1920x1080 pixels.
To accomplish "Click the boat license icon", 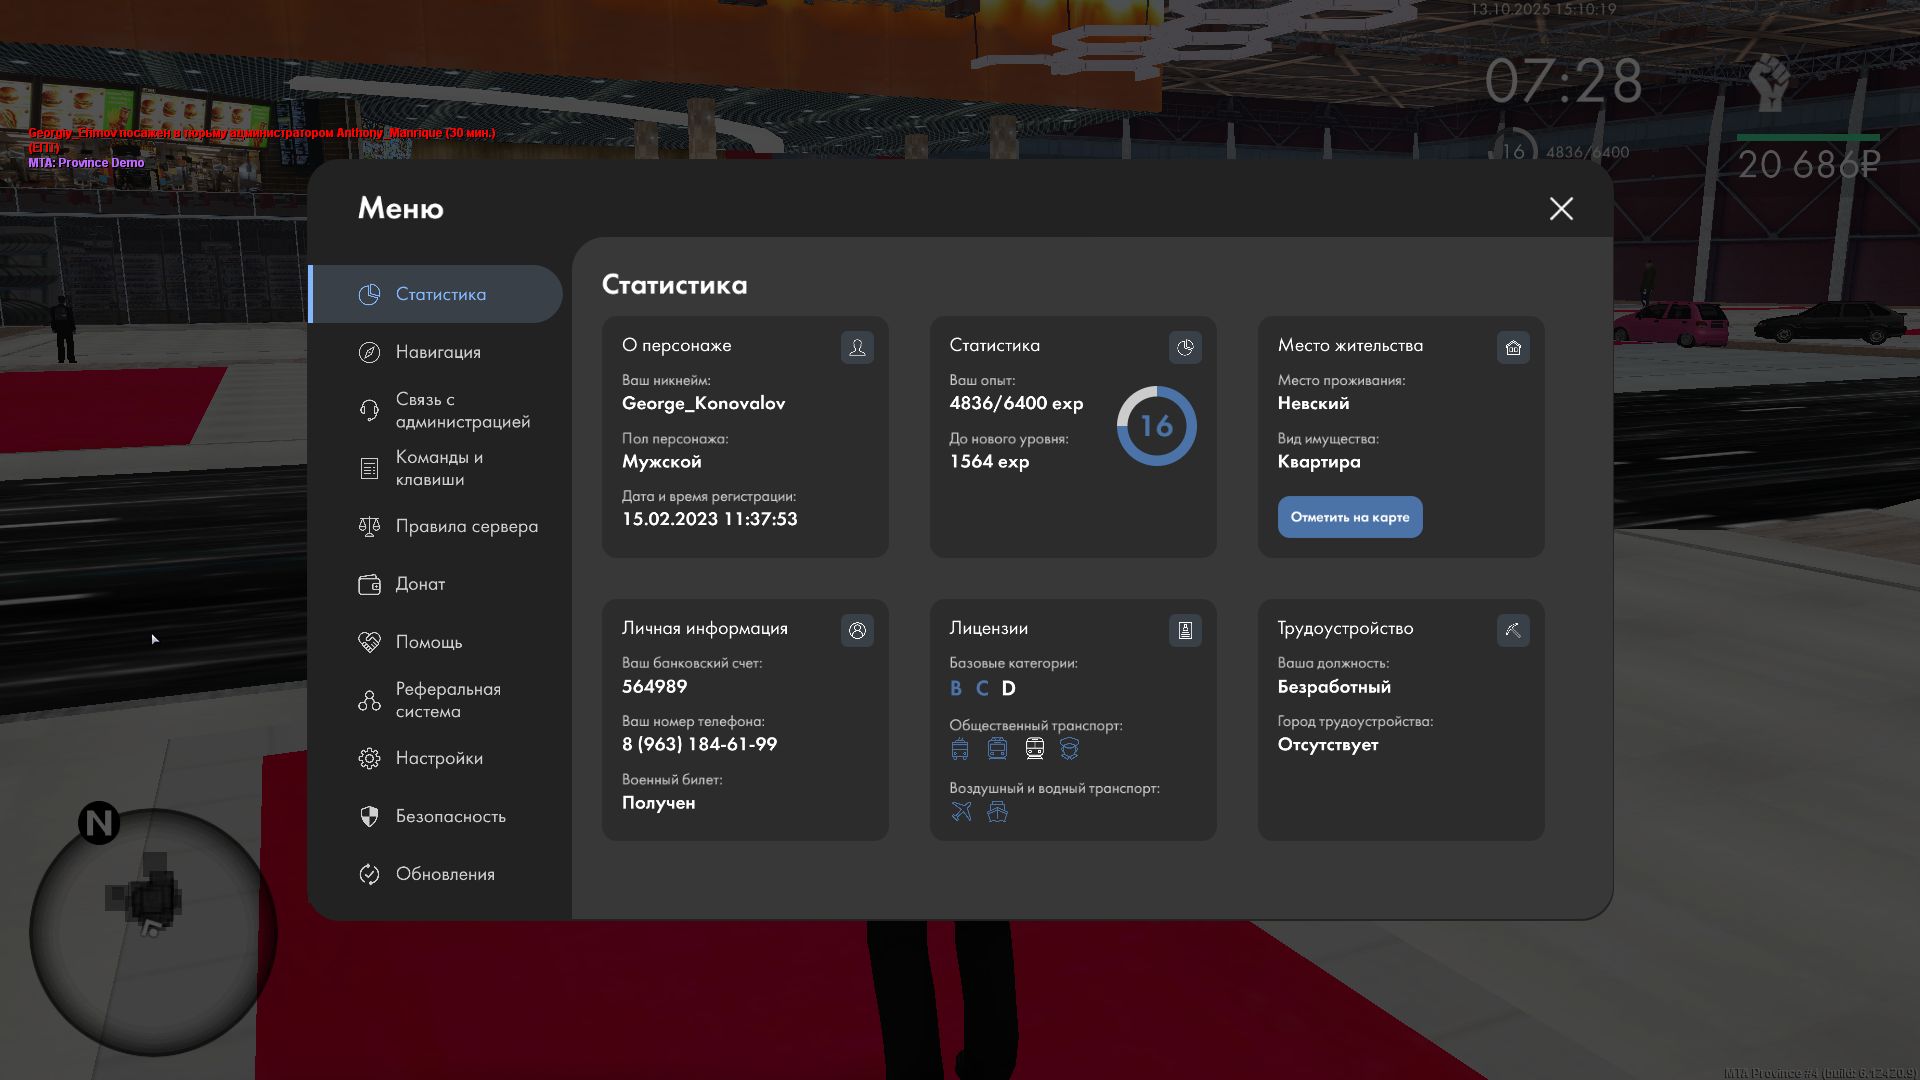I will pyautogui.click(x=997, y=811).
